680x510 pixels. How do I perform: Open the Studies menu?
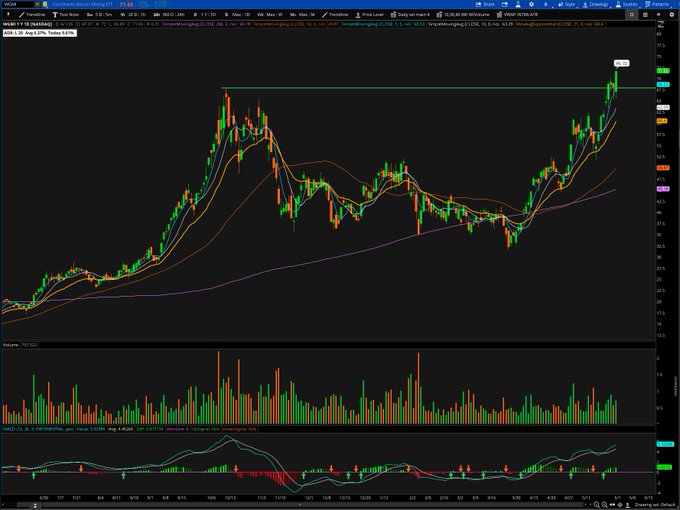coord(627,4)
